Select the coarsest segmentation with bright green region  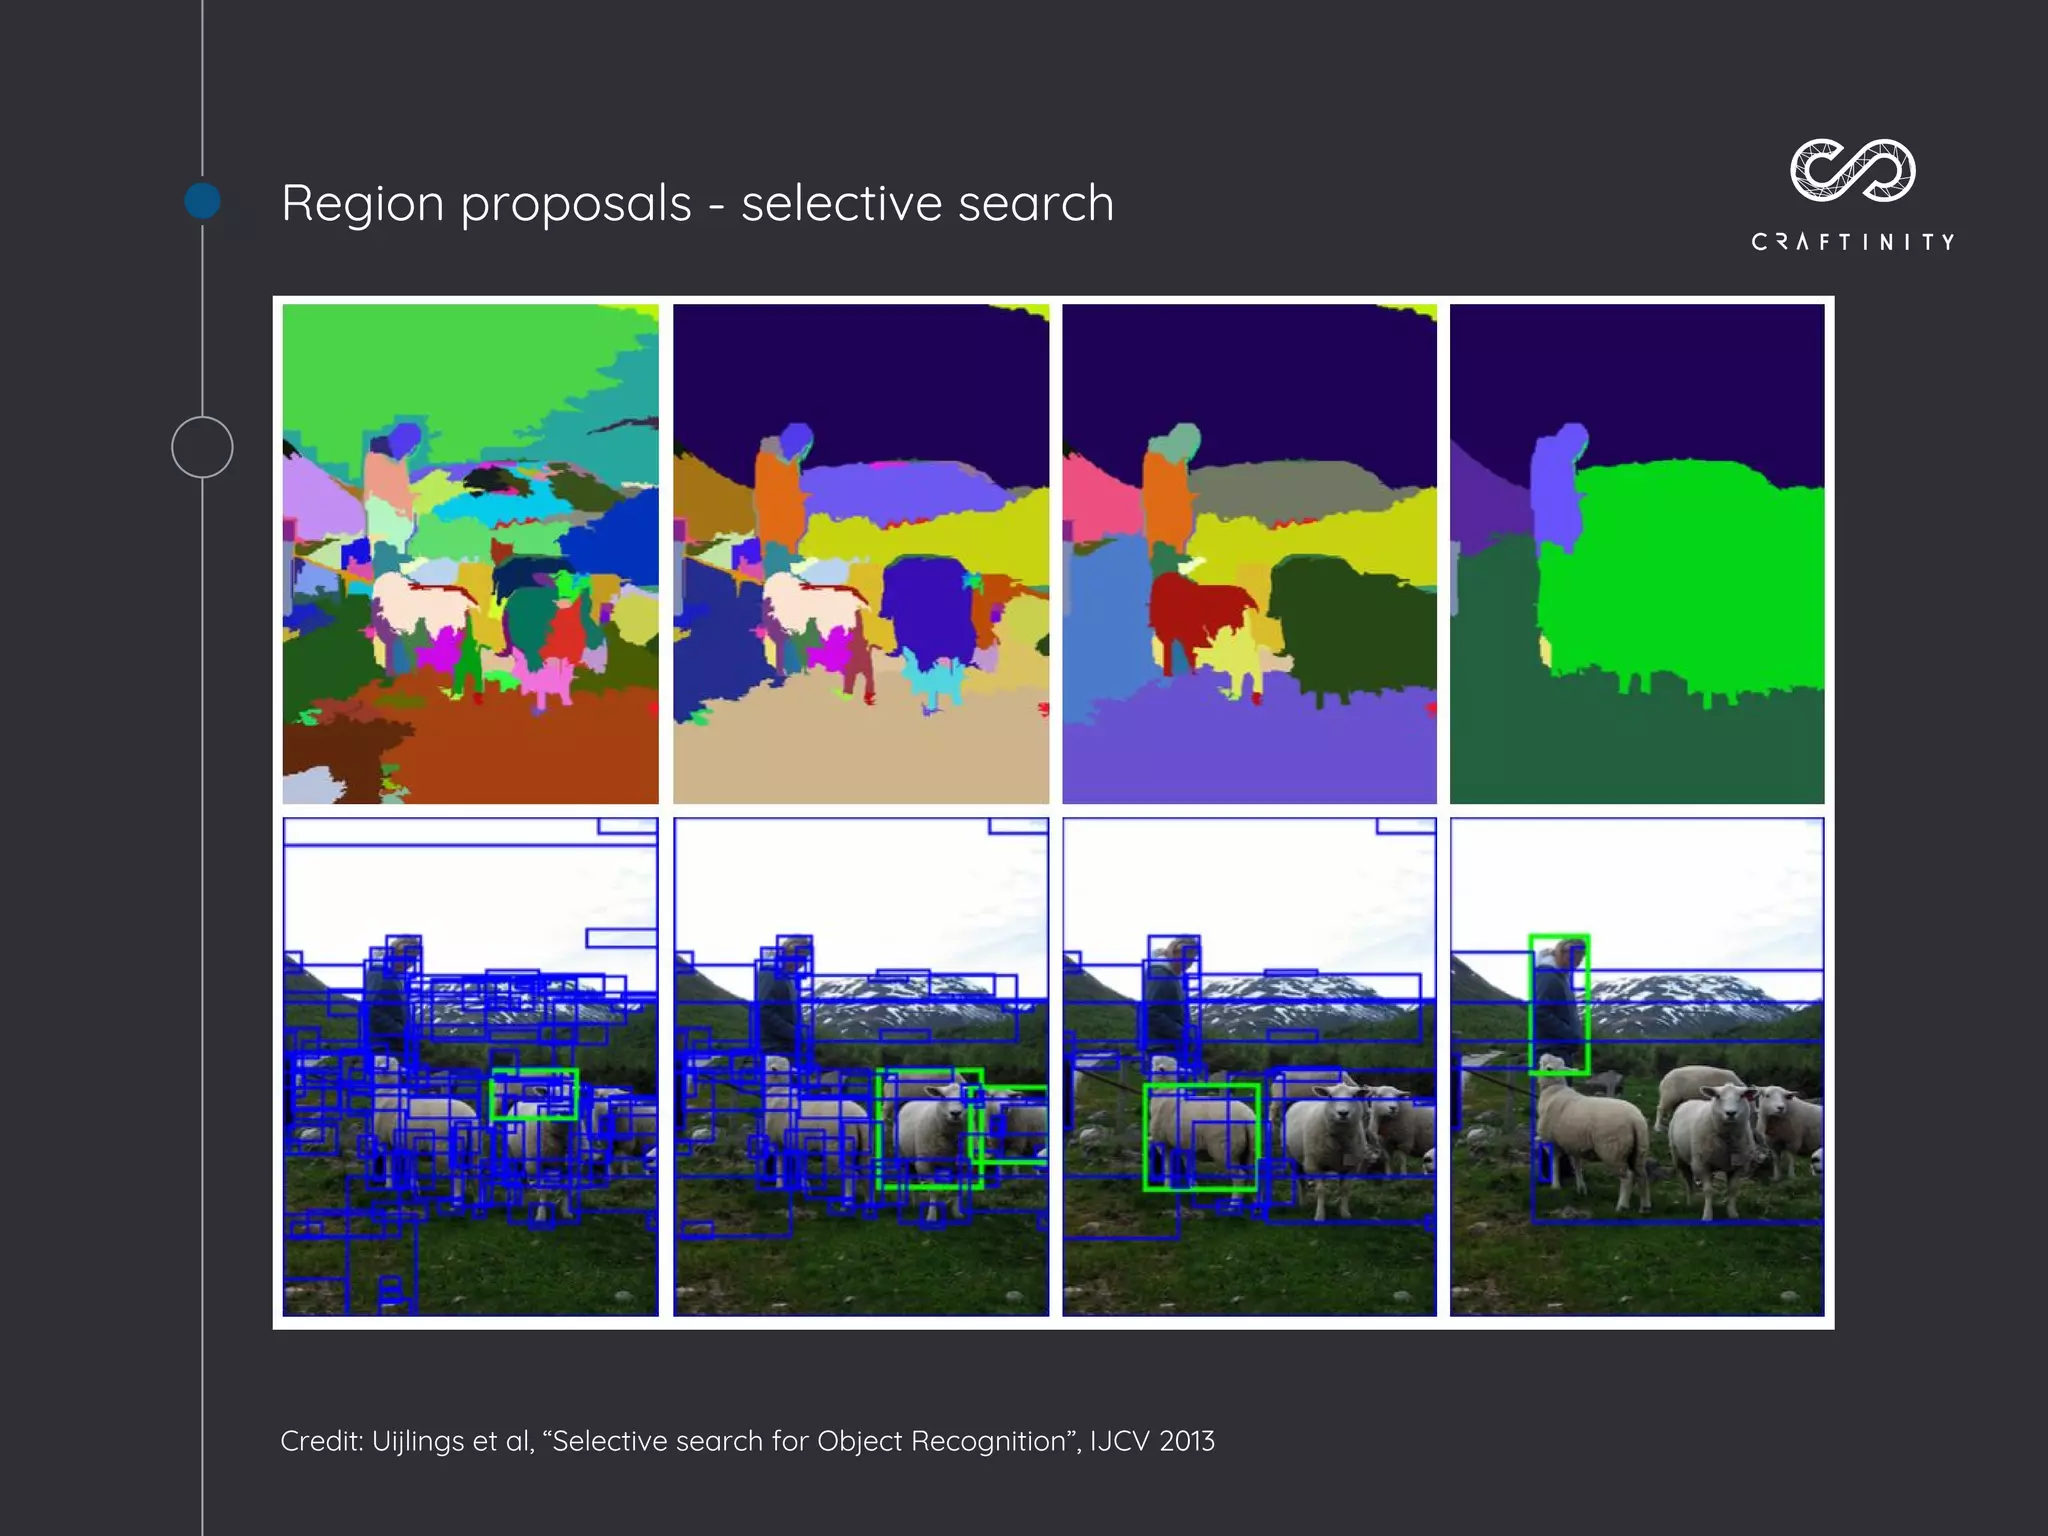point(1637,554)
